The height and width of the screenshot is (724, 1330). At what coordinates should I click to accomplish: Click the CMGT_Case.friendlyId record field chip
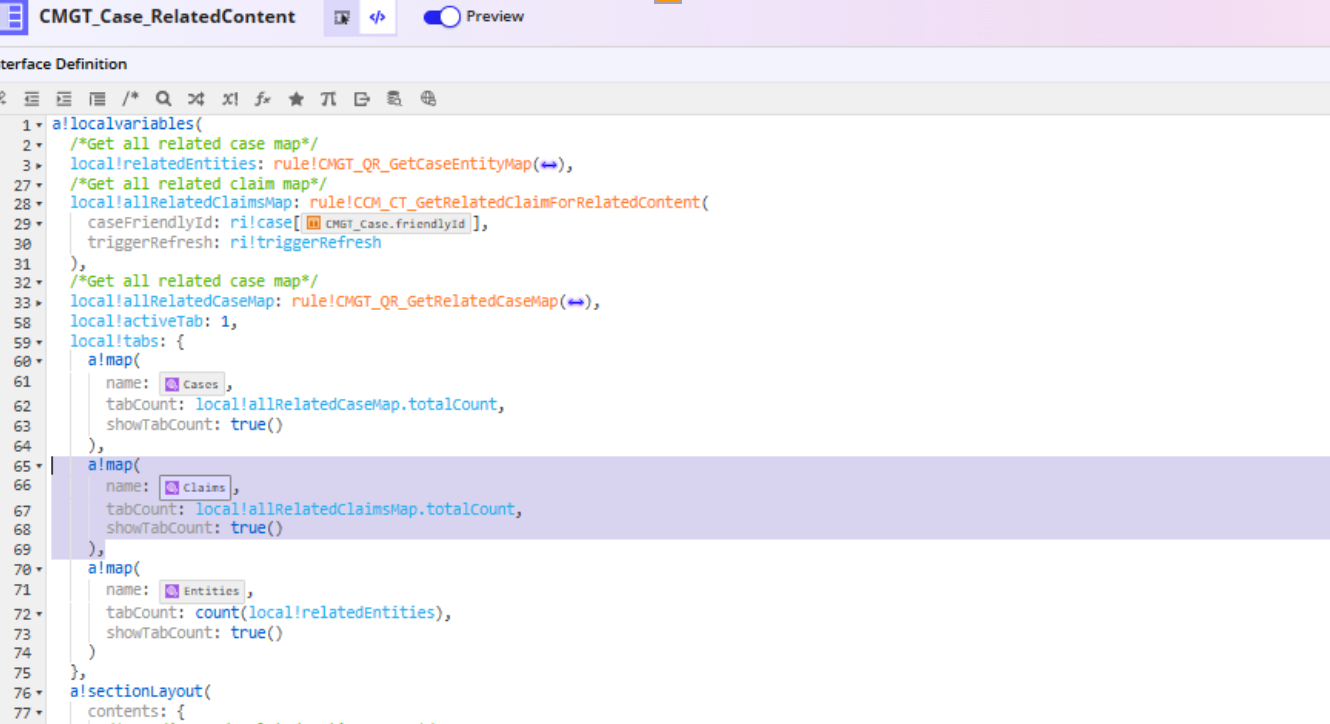click(x=385, y=223)
